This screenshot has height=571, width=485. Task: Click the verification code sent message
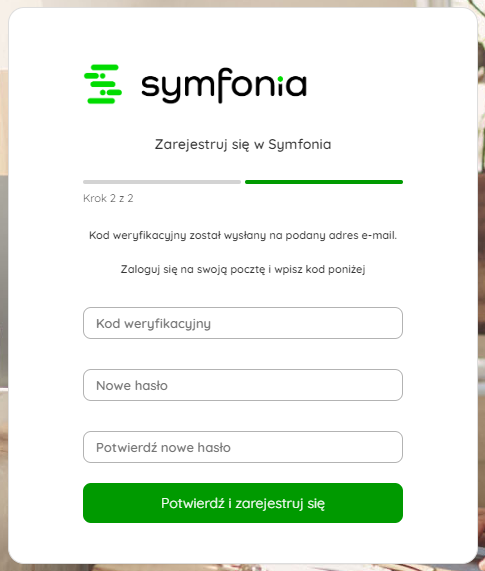[x=243, y=235]
